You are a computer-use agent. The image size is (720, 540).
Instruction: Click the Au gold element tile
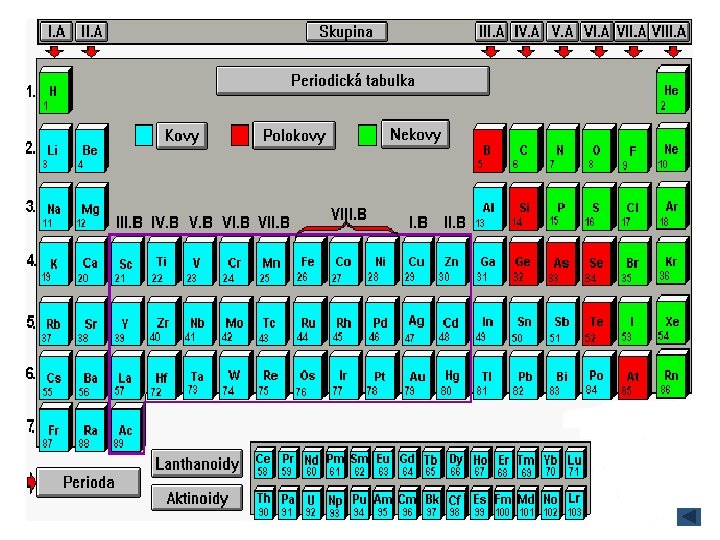[417, 376]
